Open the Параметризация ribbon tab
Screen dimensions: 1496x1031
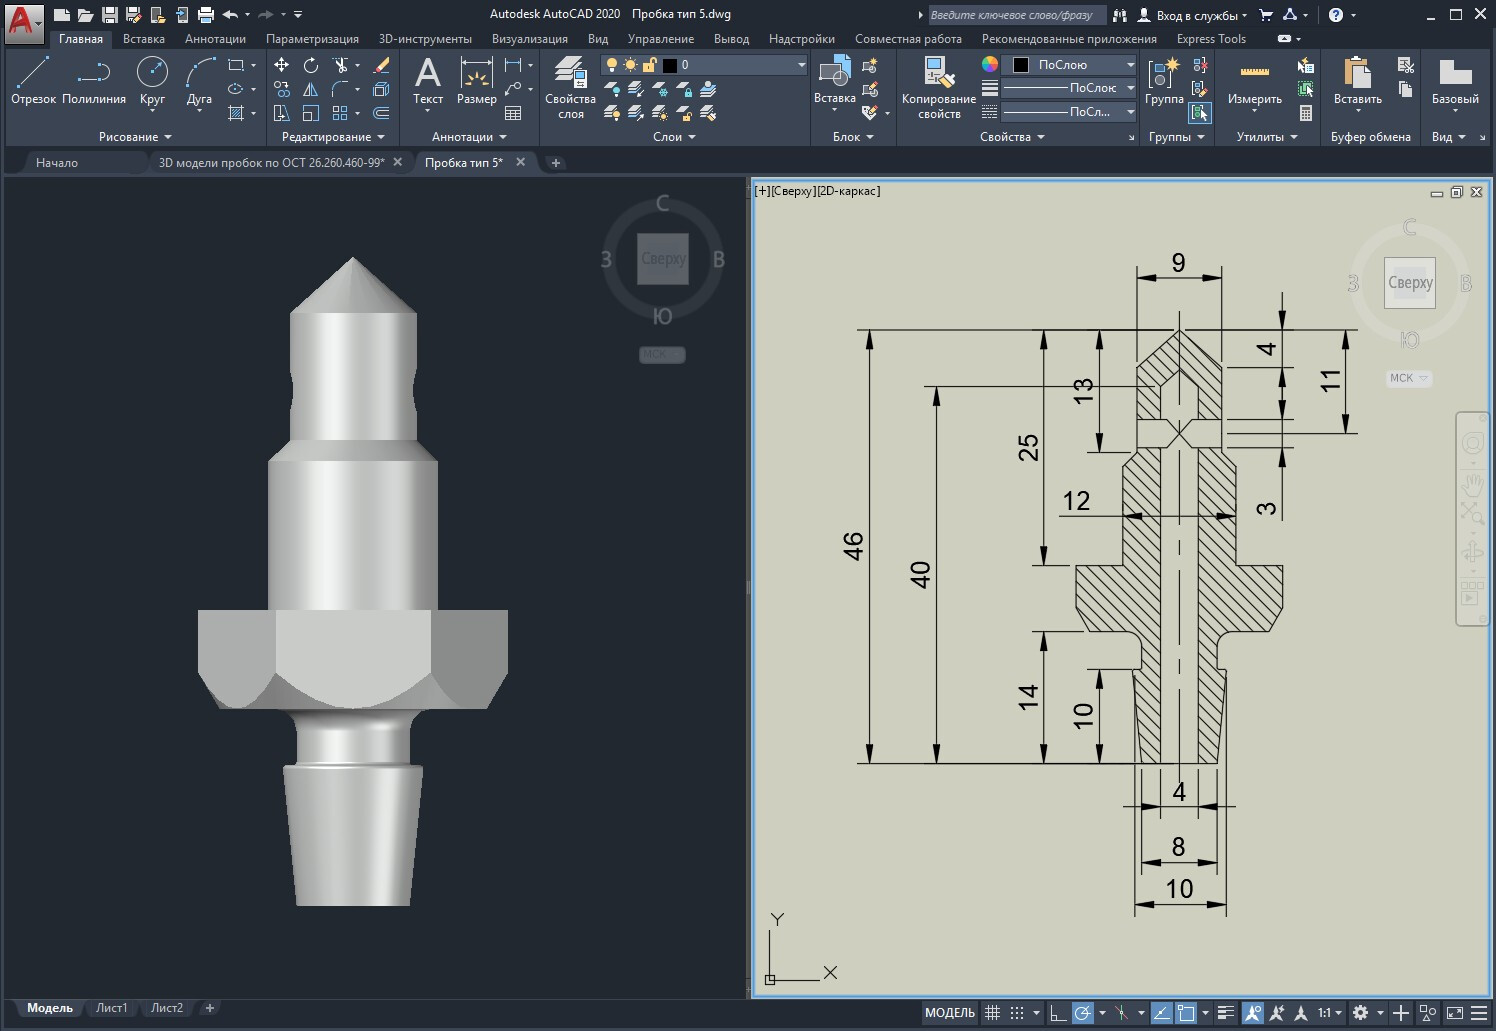(x=312, y=39)
